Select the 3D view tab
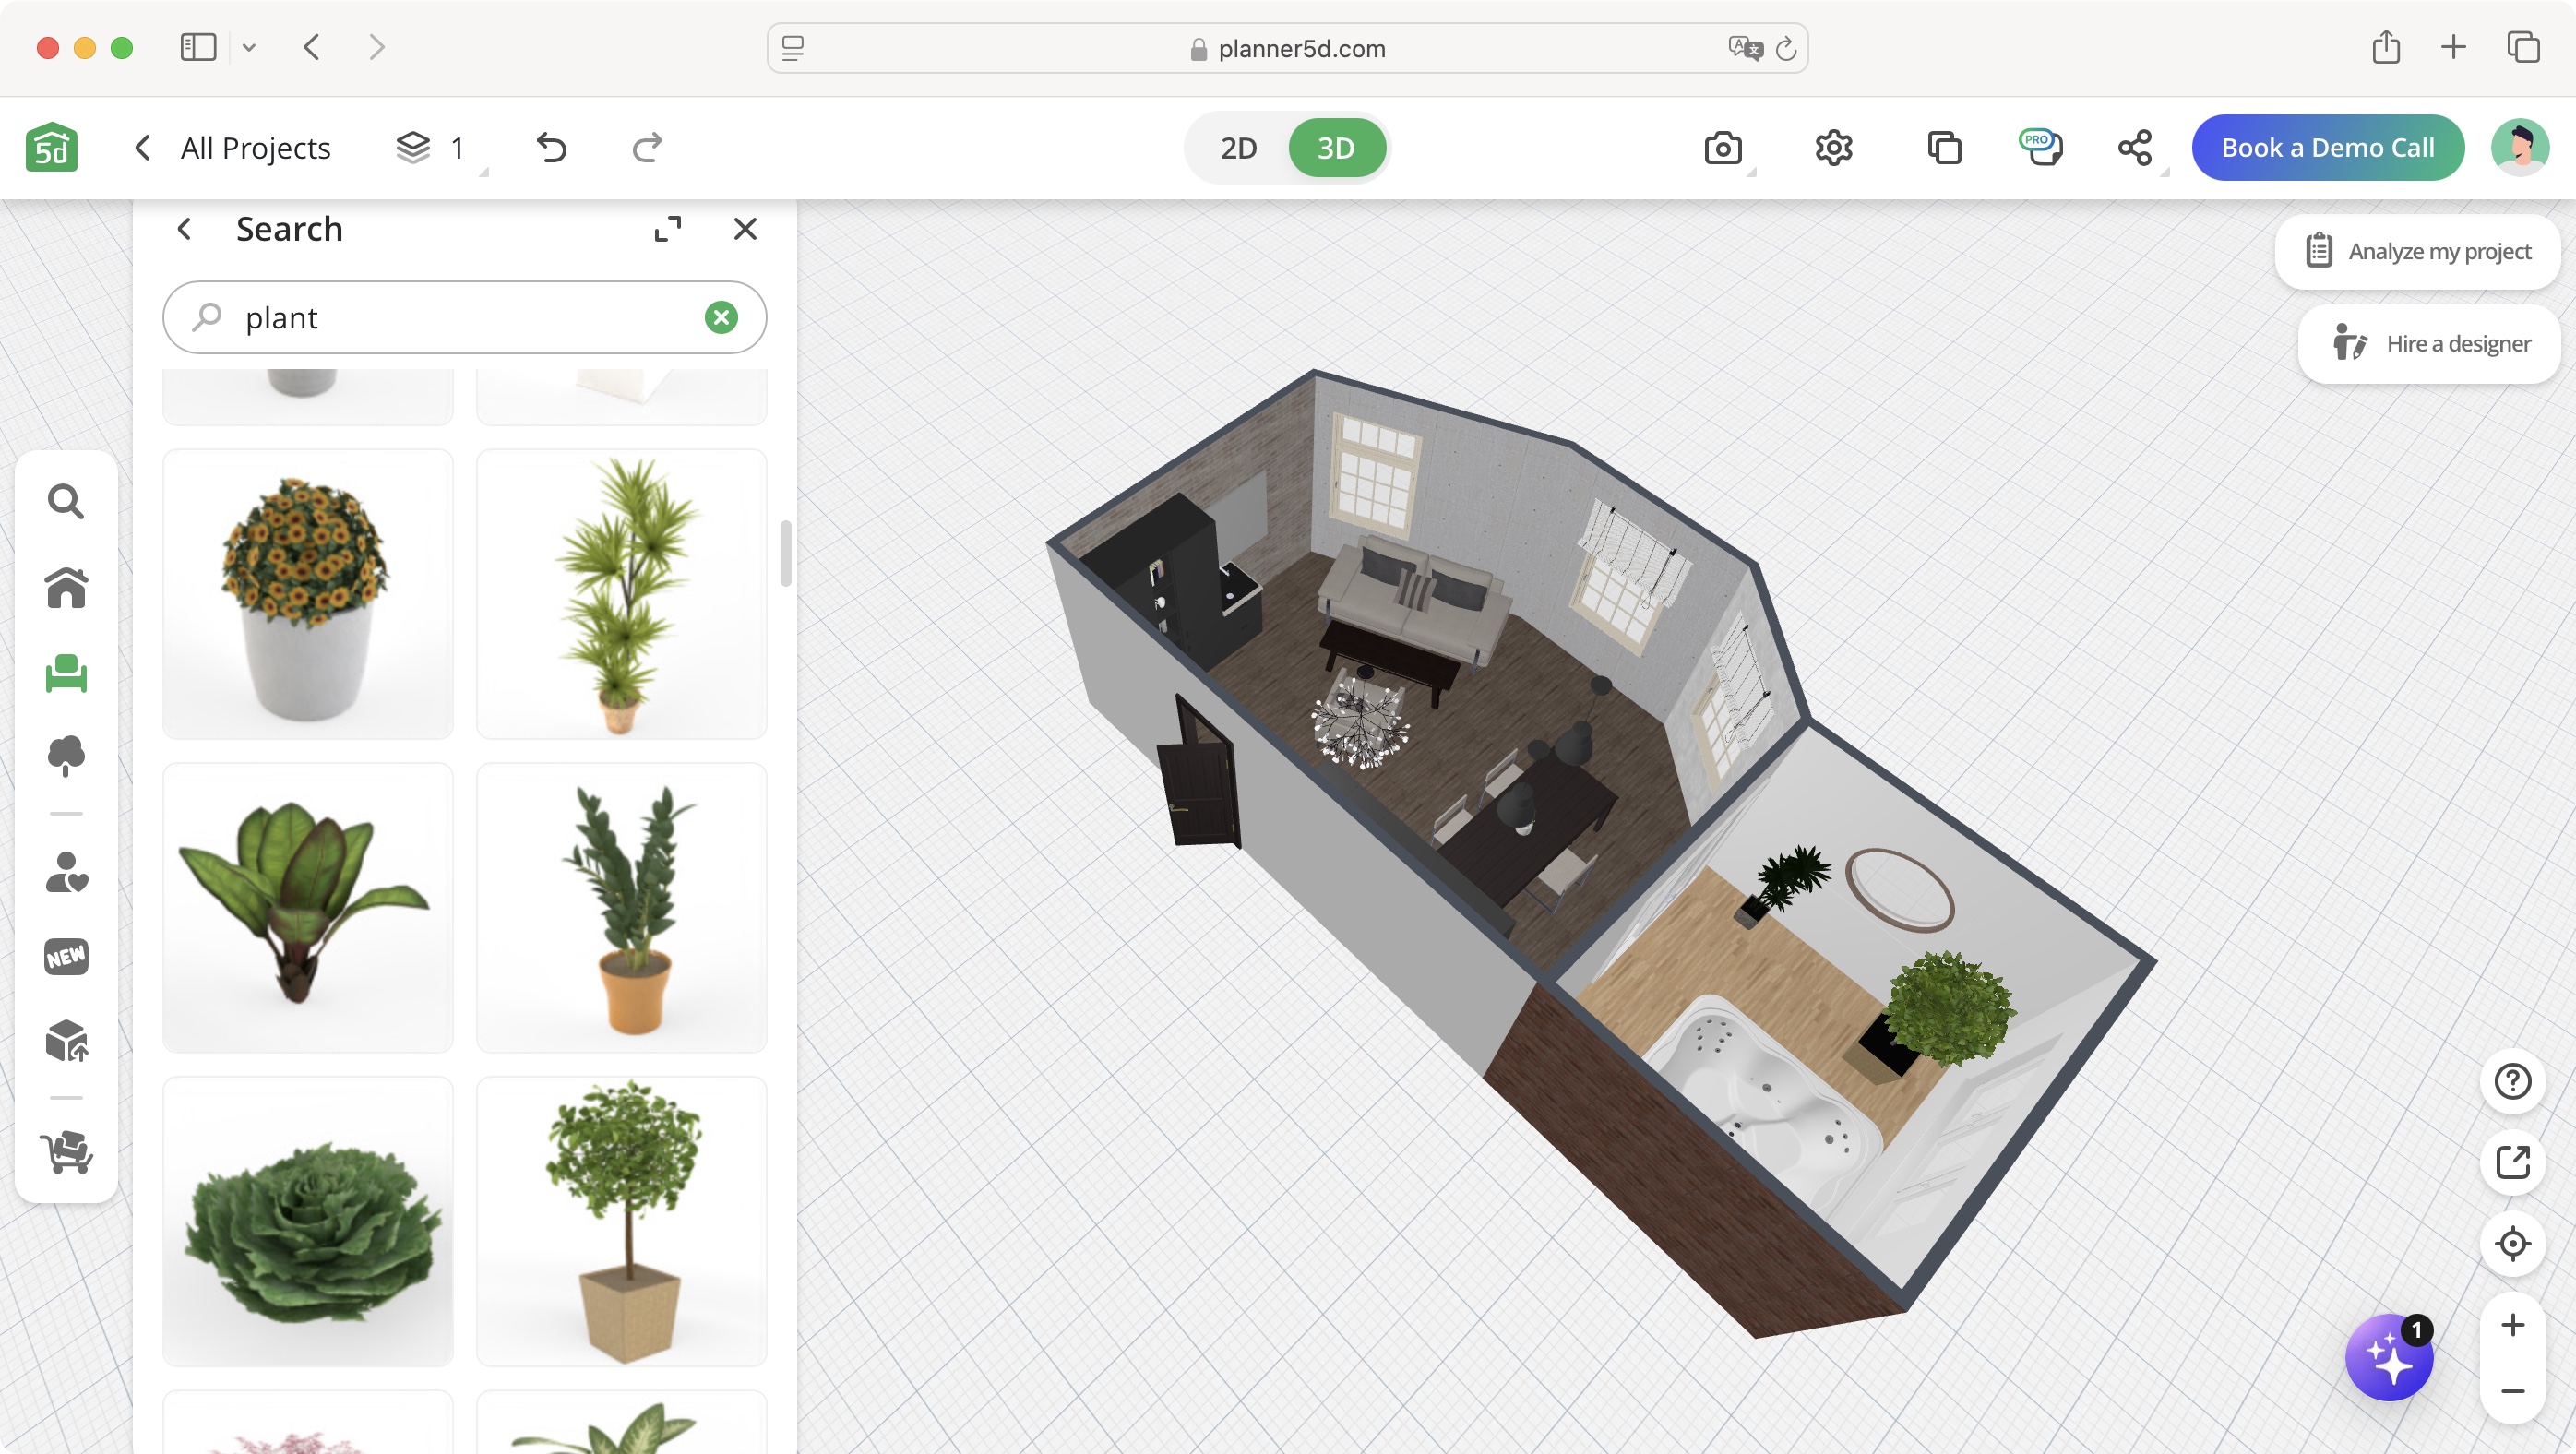 [x=1337, y=147]
